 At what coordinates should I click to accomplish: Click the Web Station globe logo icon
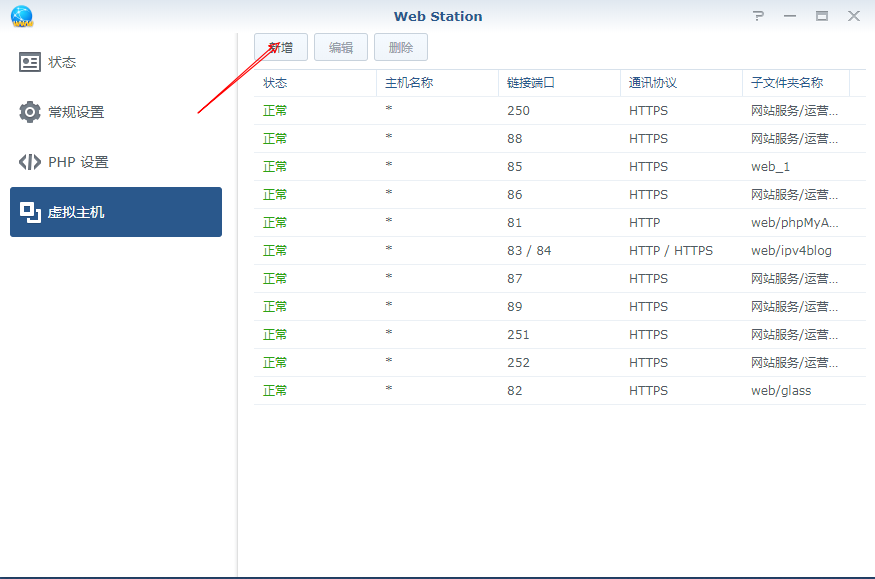[x=22, y=16]
